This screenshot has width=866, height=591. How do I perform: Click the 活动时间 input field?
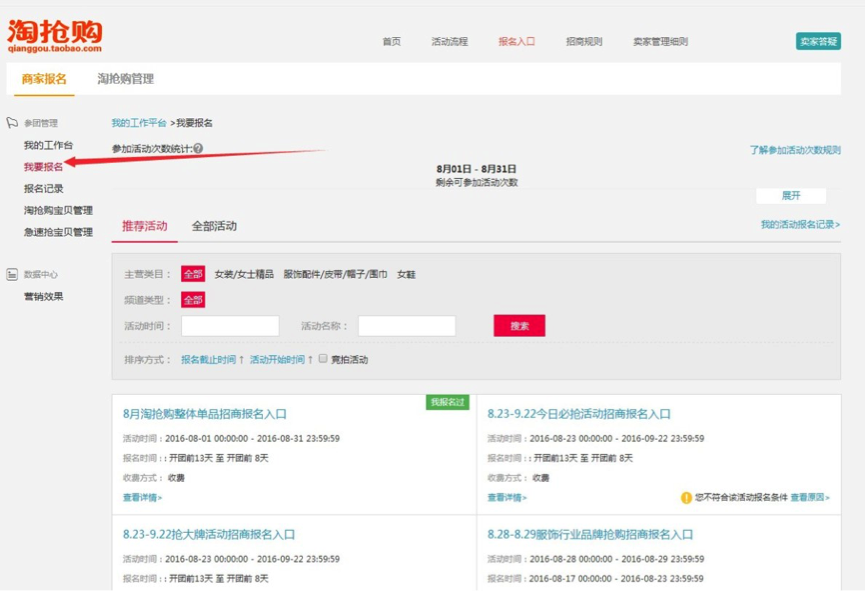point(230,326)
